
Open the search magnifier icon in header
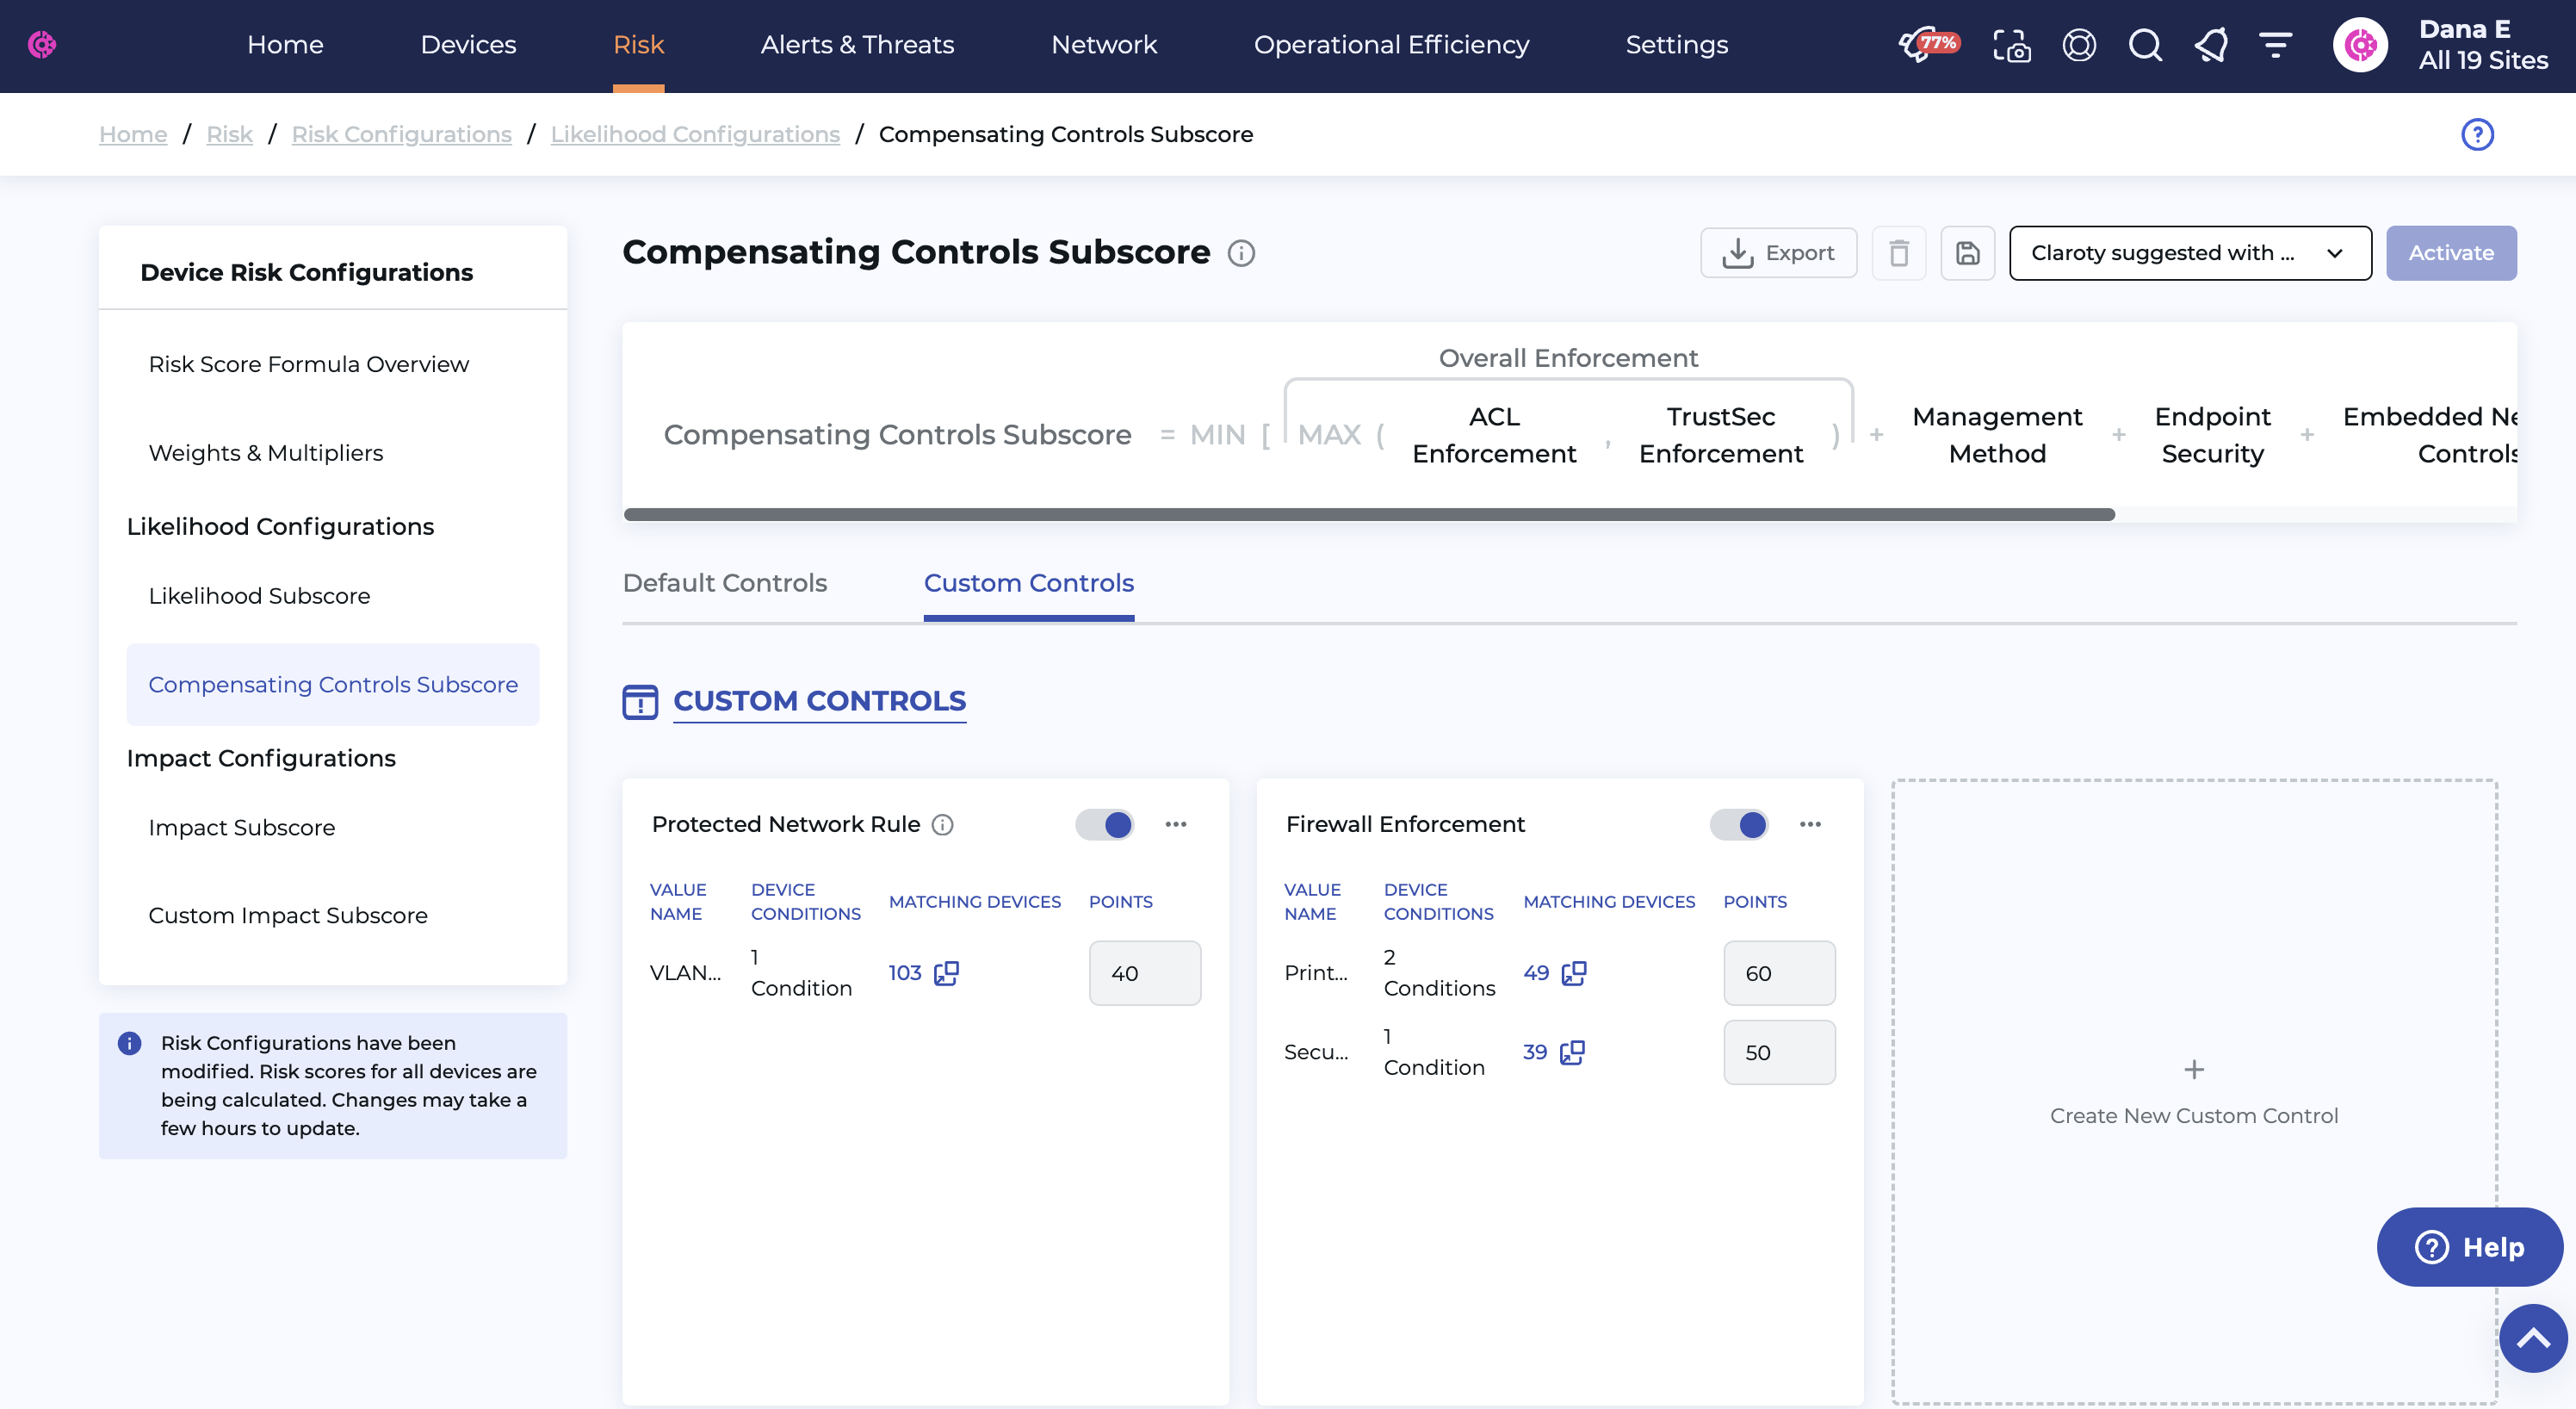pyautogui.click(x=2144, y=45)
